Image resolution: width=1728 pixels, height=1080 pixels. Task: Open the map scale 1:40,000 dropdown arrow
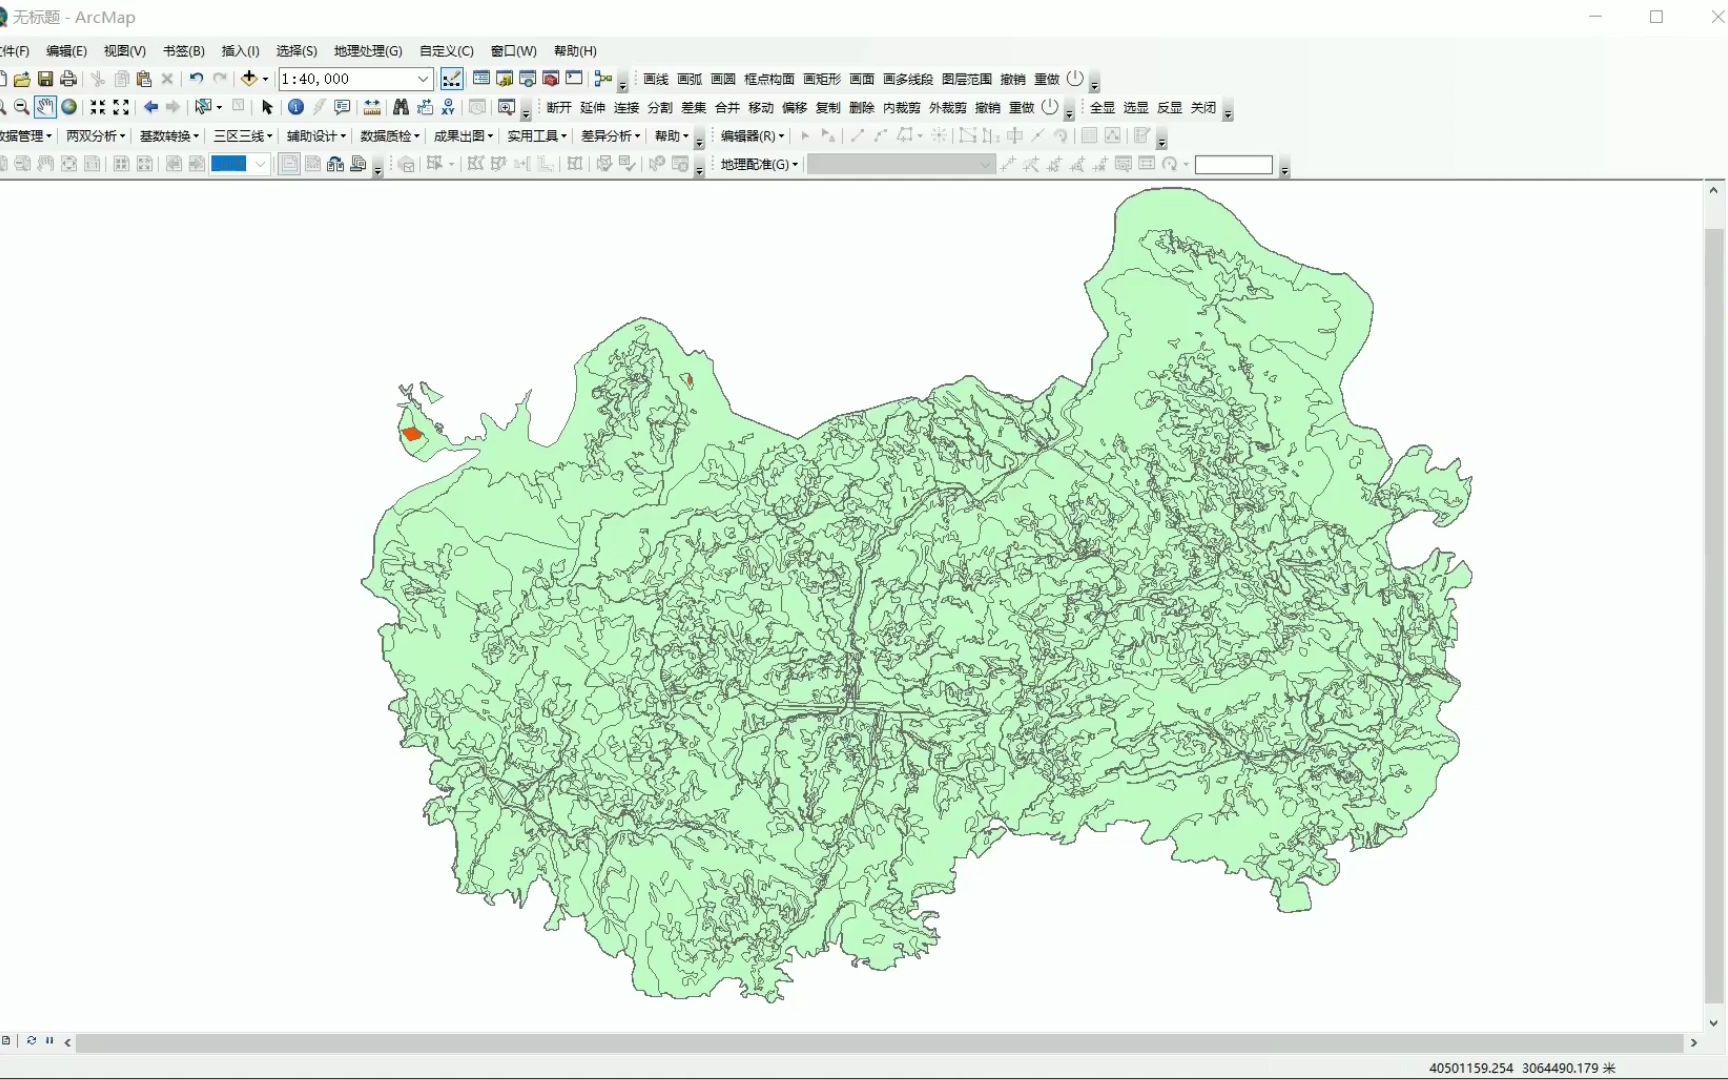tap(423, 79)
